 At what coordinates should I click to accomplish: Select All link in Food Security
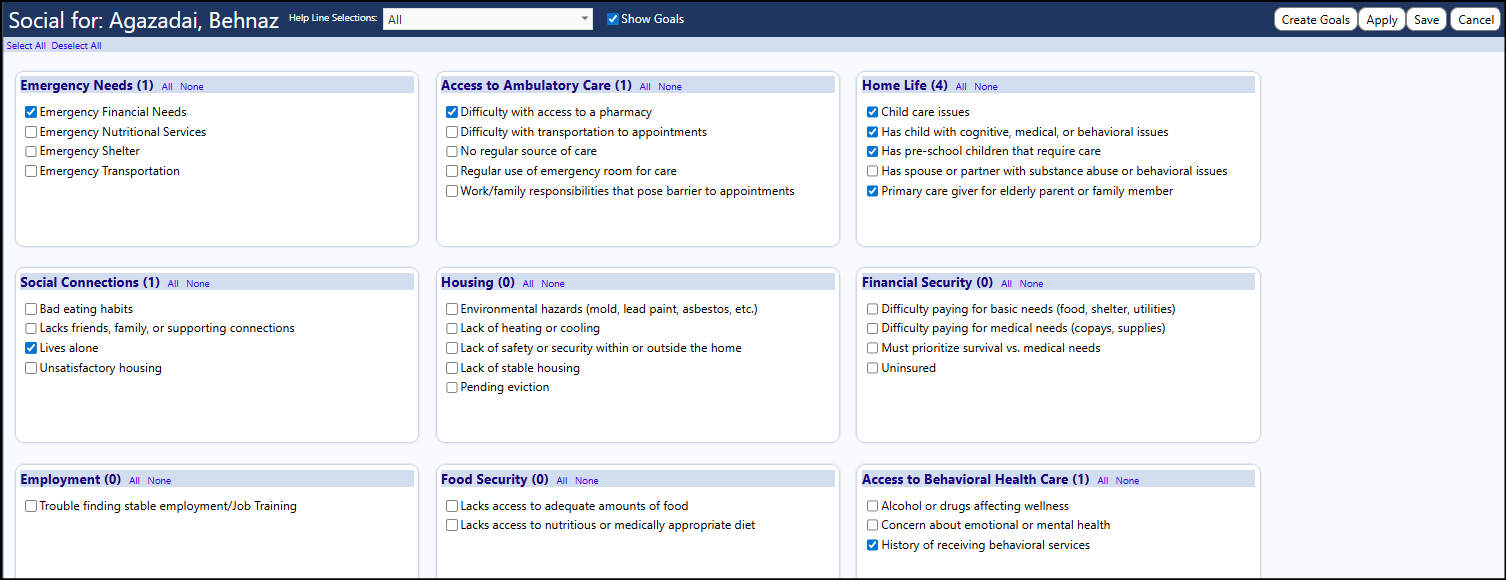[562, 481]
